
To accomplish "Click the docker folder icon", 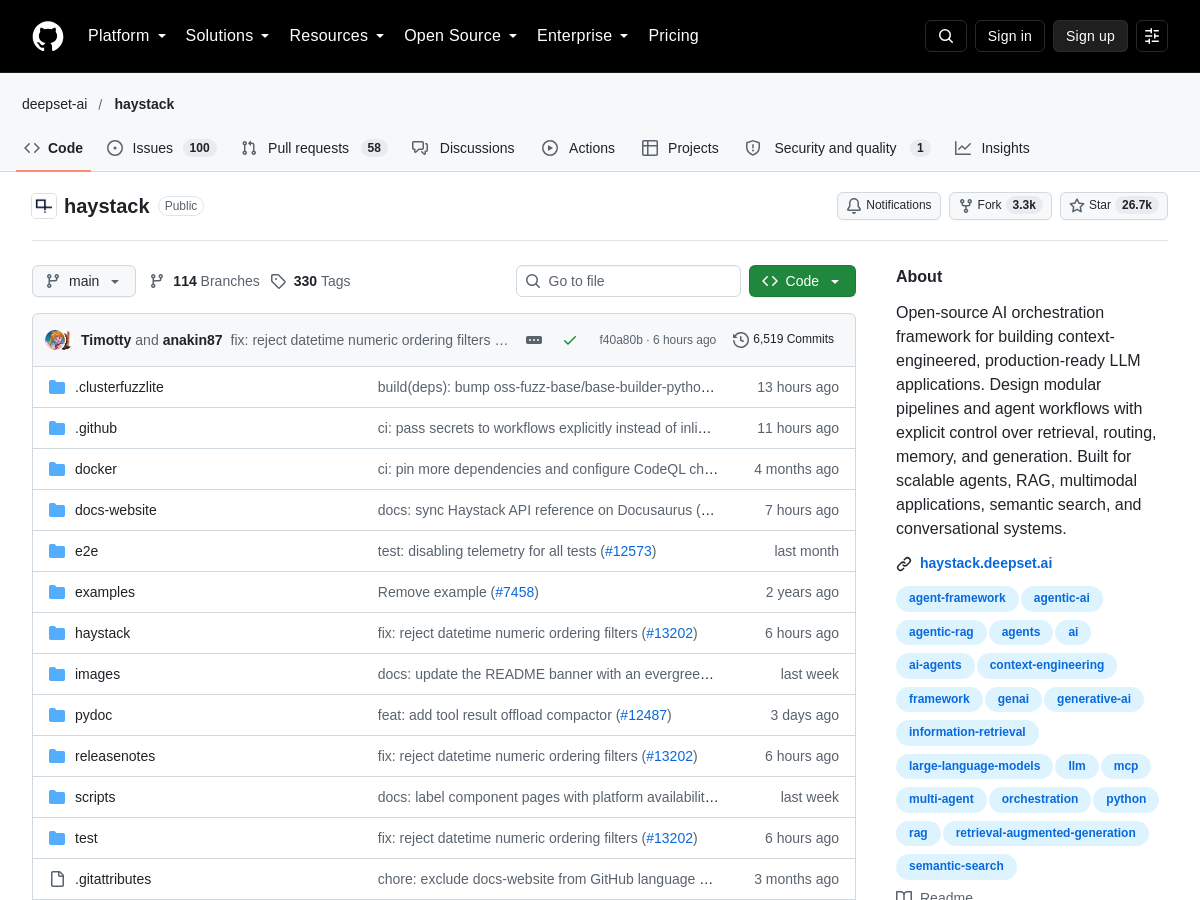I will [57, 469].
